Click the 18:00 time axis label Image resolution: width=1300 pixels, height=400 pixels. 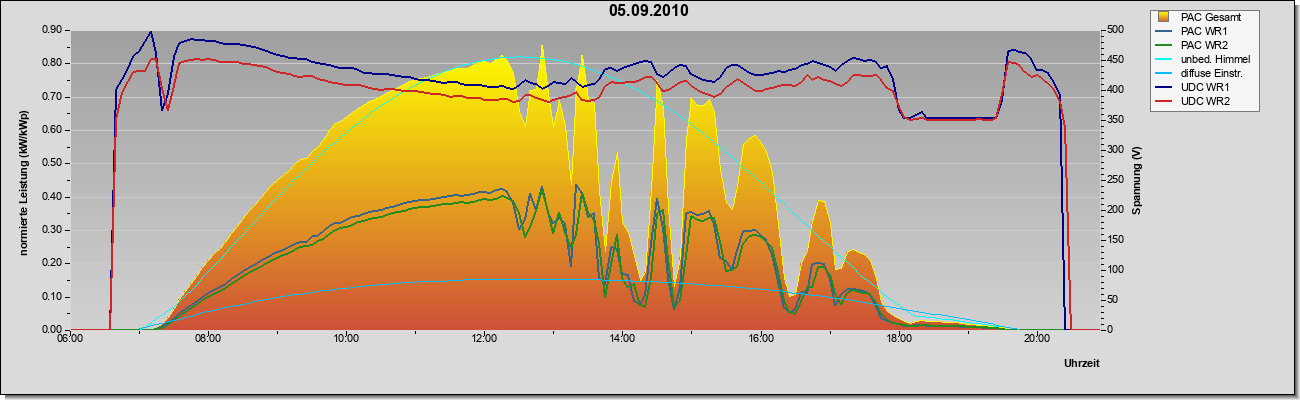(898, 338)
